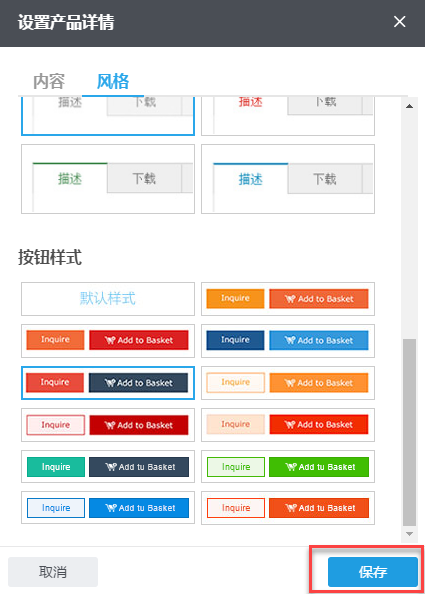Viewport: 425px width, 594px height.
Task: Pick teal Inquire with dark navy basket style
Action: (x=108, y=466)
